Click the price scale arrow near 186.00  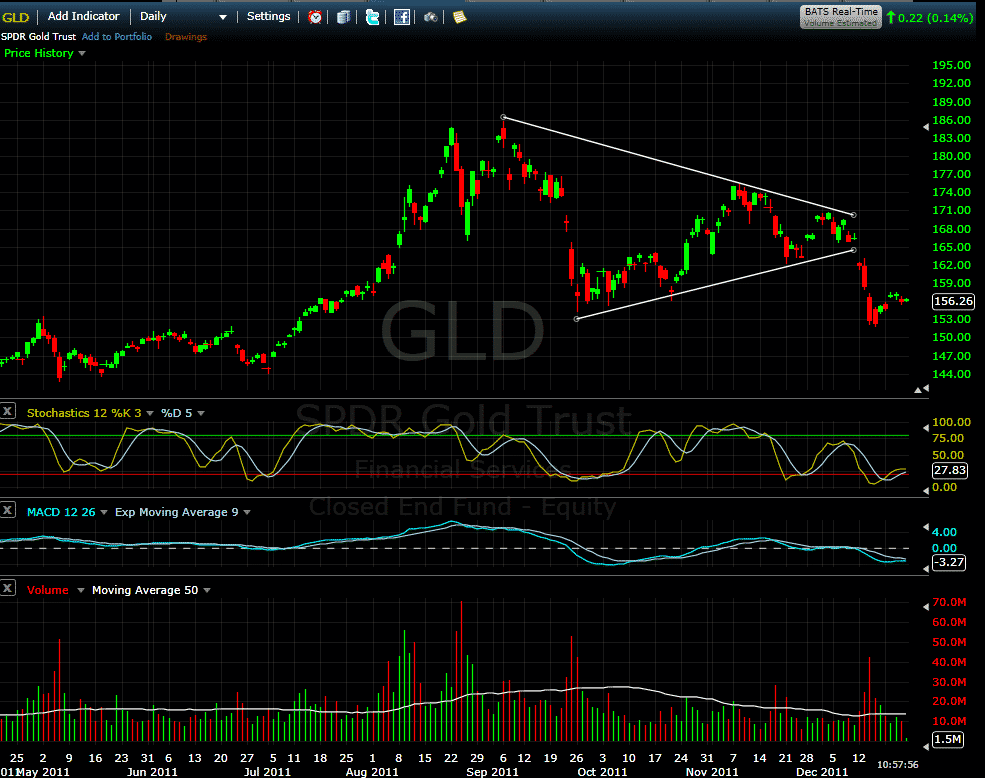click(x=925, y=127)
